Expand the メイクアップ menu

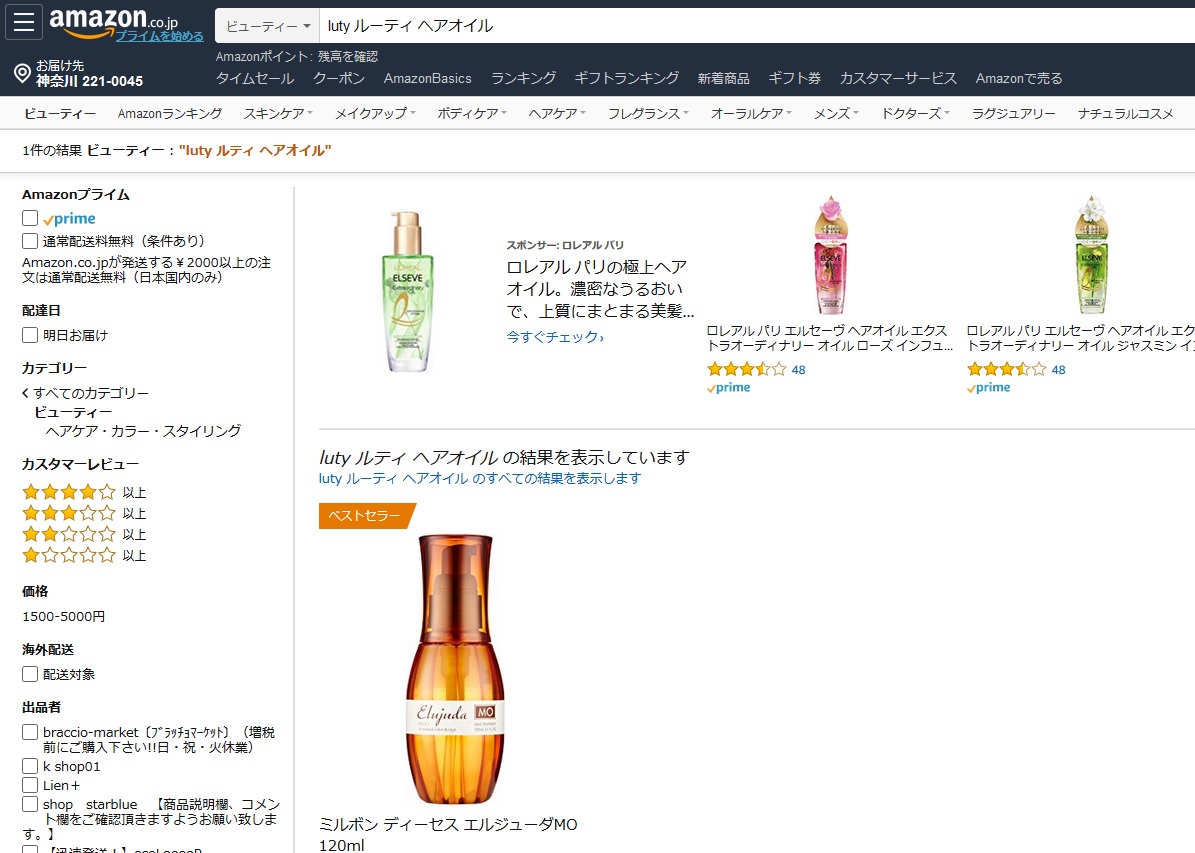click(375, 114)
